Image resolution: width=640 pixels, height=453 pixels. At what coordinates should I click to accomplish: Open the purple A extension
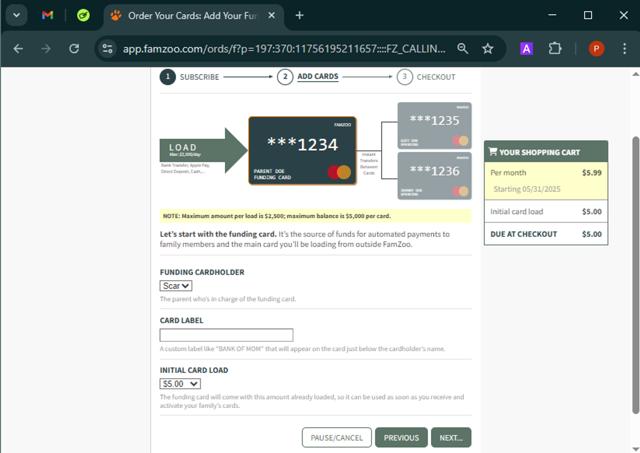pyautogui.click(x=527, y=49)
